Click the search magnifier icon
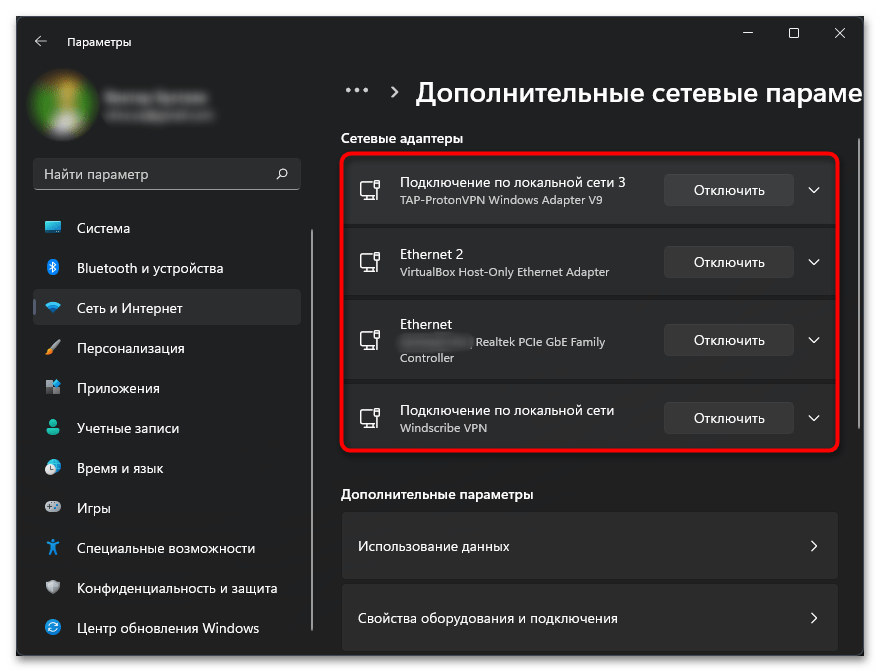This screenshot has height=672, width=880. tap(282, 174)
